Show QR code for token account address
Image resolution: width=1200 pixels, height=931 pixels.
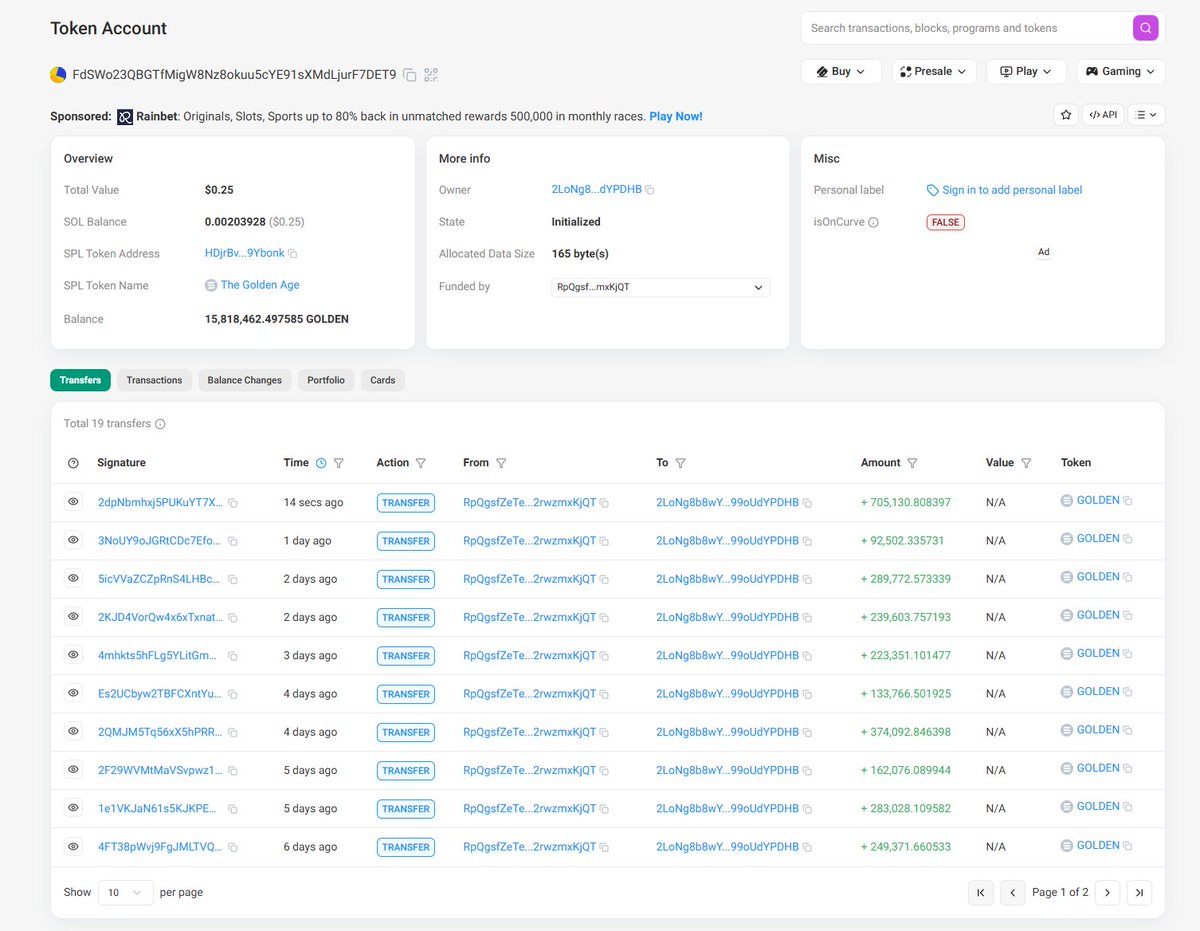pyautogui.click(x=431, y=75)
